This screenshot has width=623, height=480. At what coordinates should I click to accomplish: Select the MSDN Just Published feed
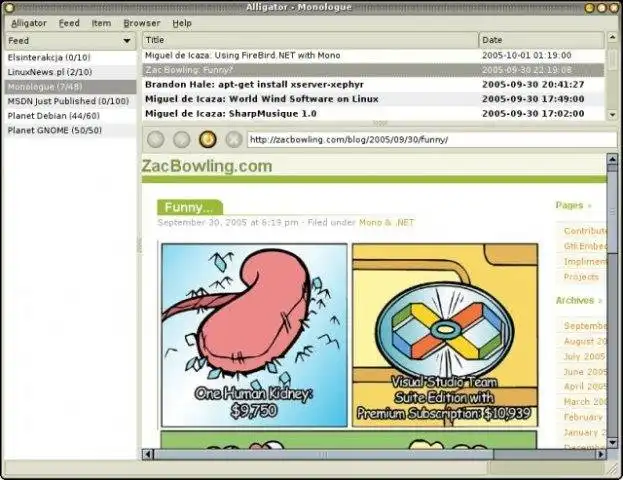71,101
